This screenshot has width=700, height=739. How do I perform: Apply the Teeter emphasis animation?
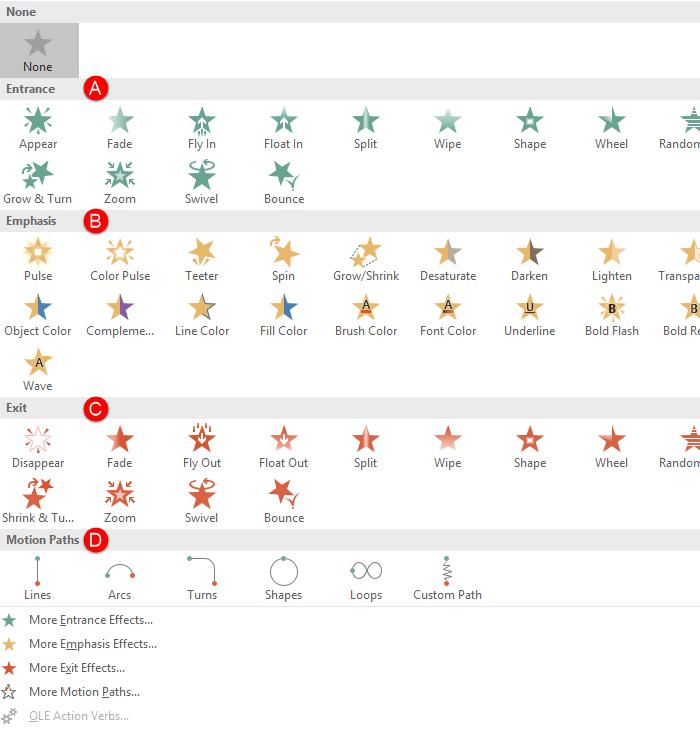point(202,260)
